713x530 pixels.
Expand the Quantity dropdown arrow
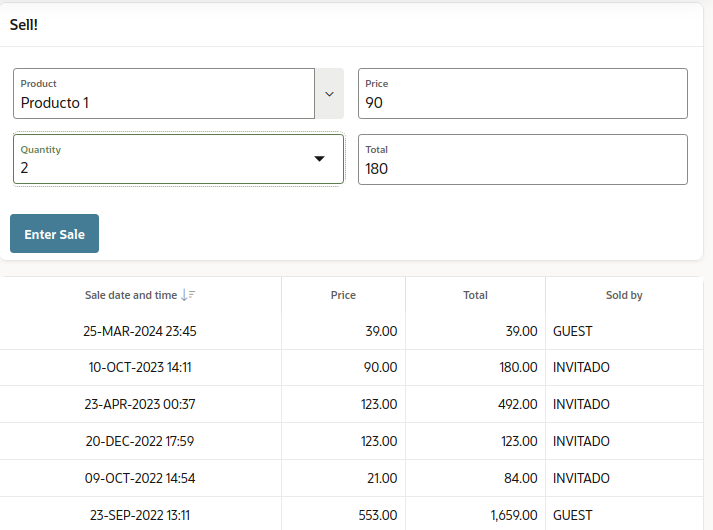coord(320,159)
